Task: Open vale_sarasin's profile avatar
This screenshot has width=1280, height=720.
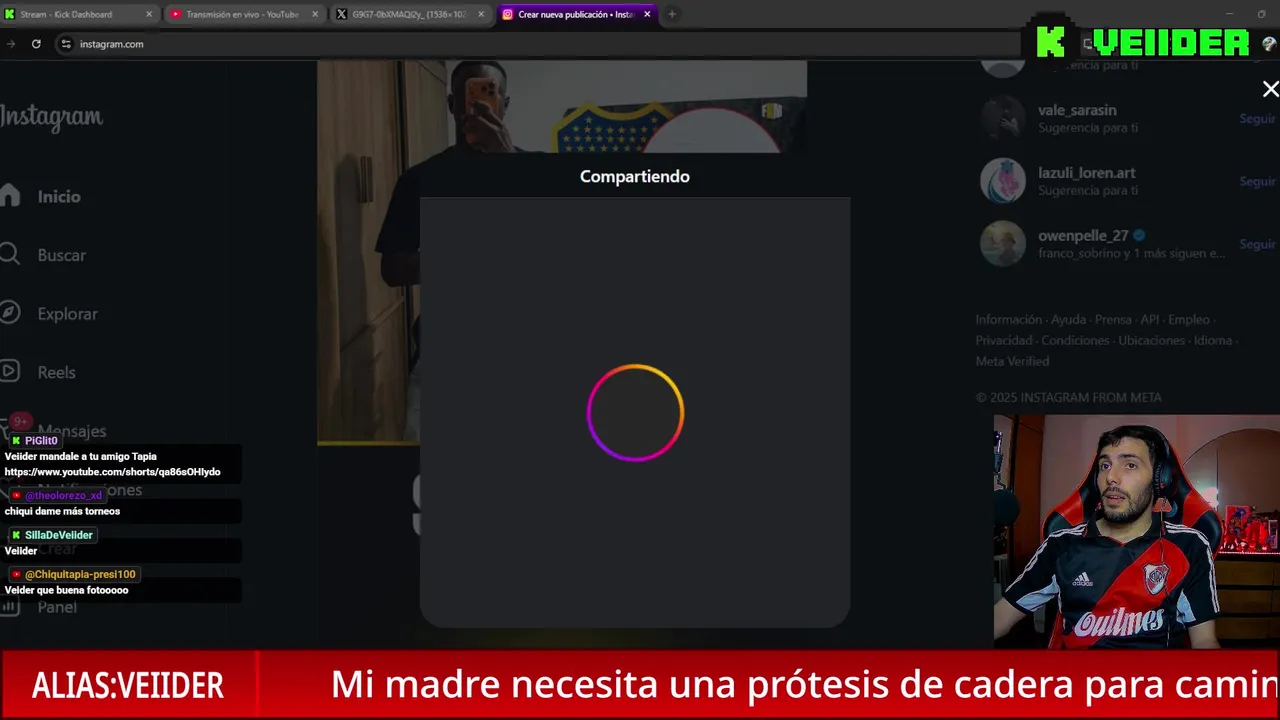Action: pos(1002,118)
